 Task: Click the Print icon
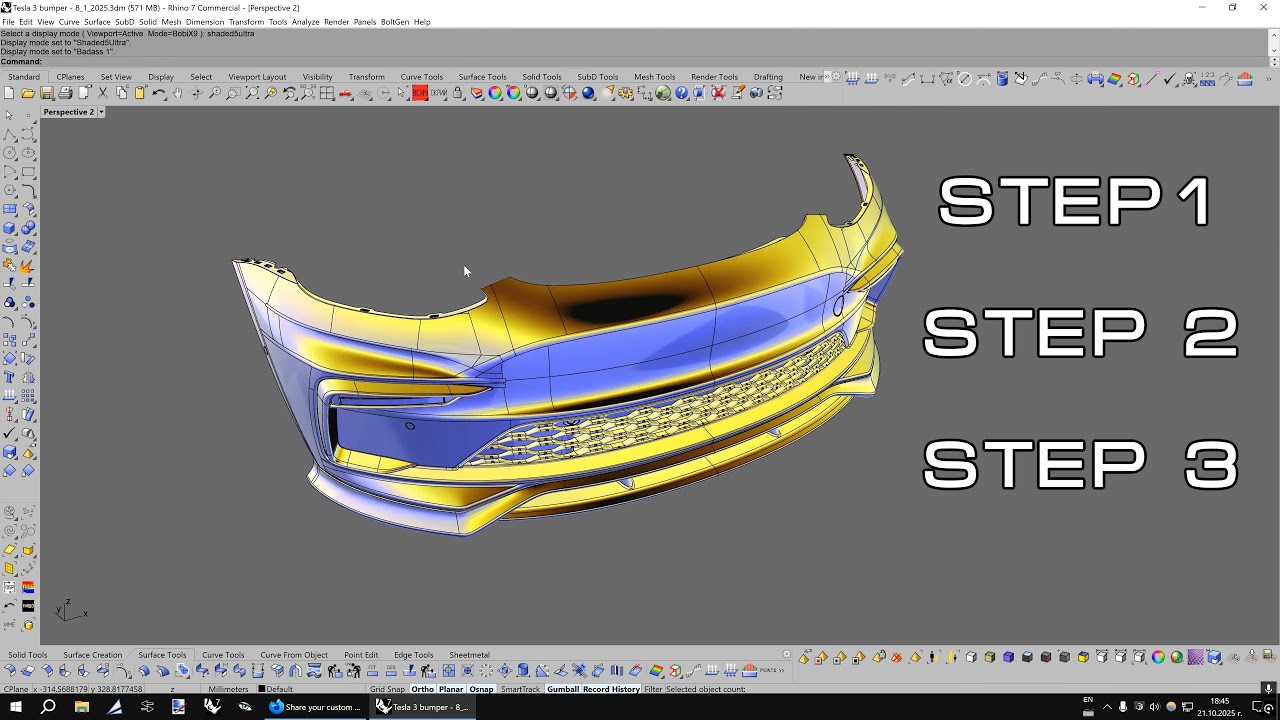(65, 93)
